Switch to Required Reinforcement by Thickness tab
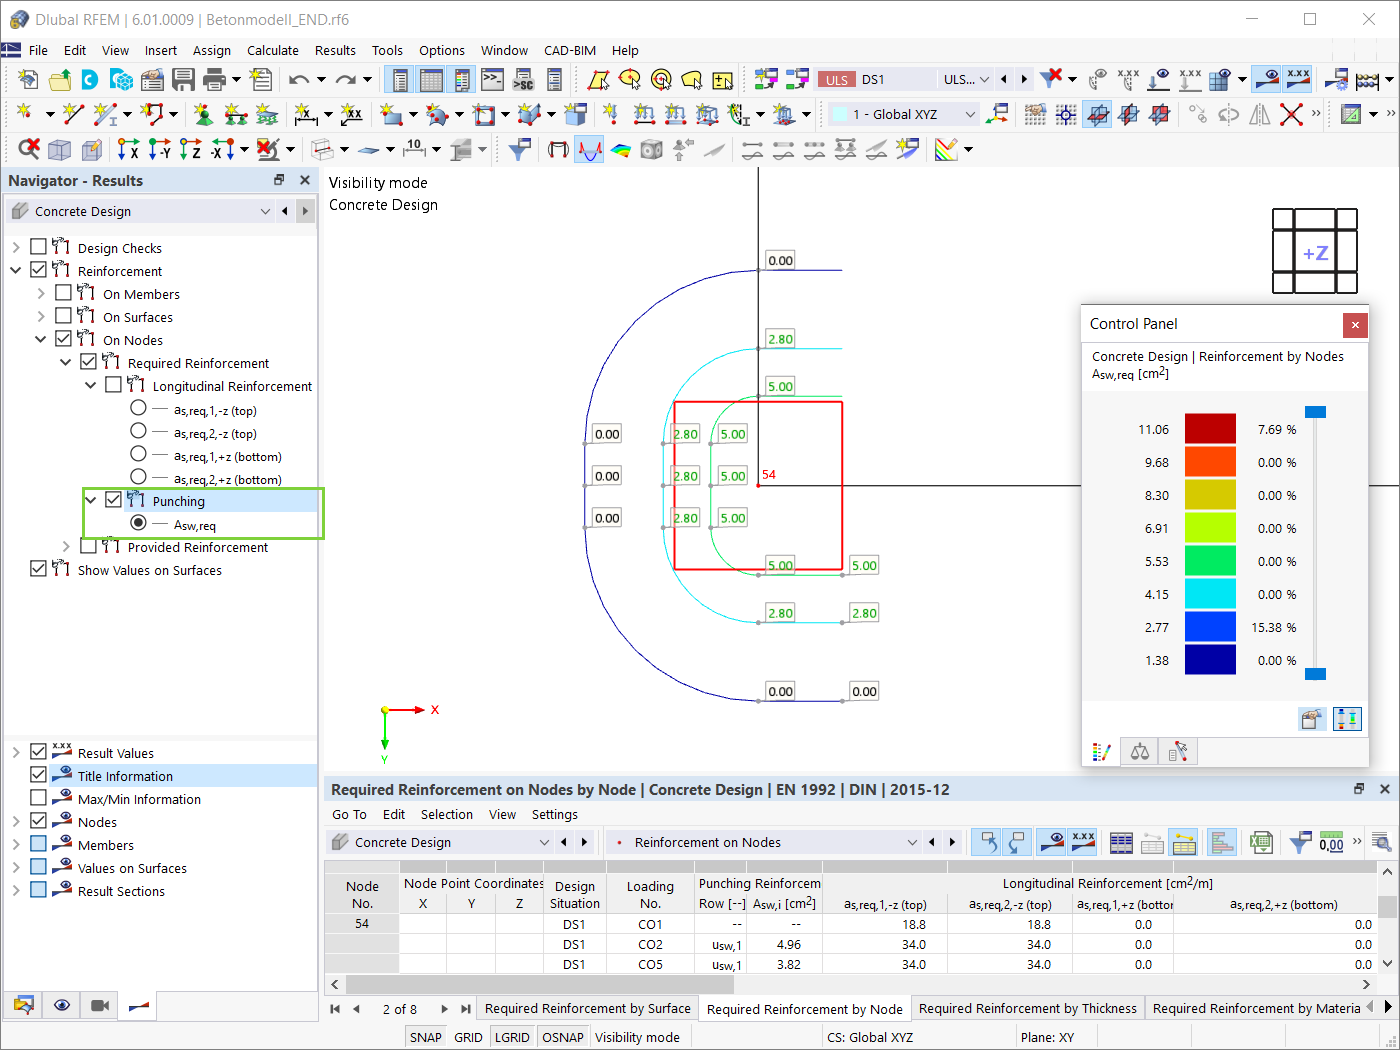Viewport: 1400px width, 1050px height. click(x=1028, y=1008)
